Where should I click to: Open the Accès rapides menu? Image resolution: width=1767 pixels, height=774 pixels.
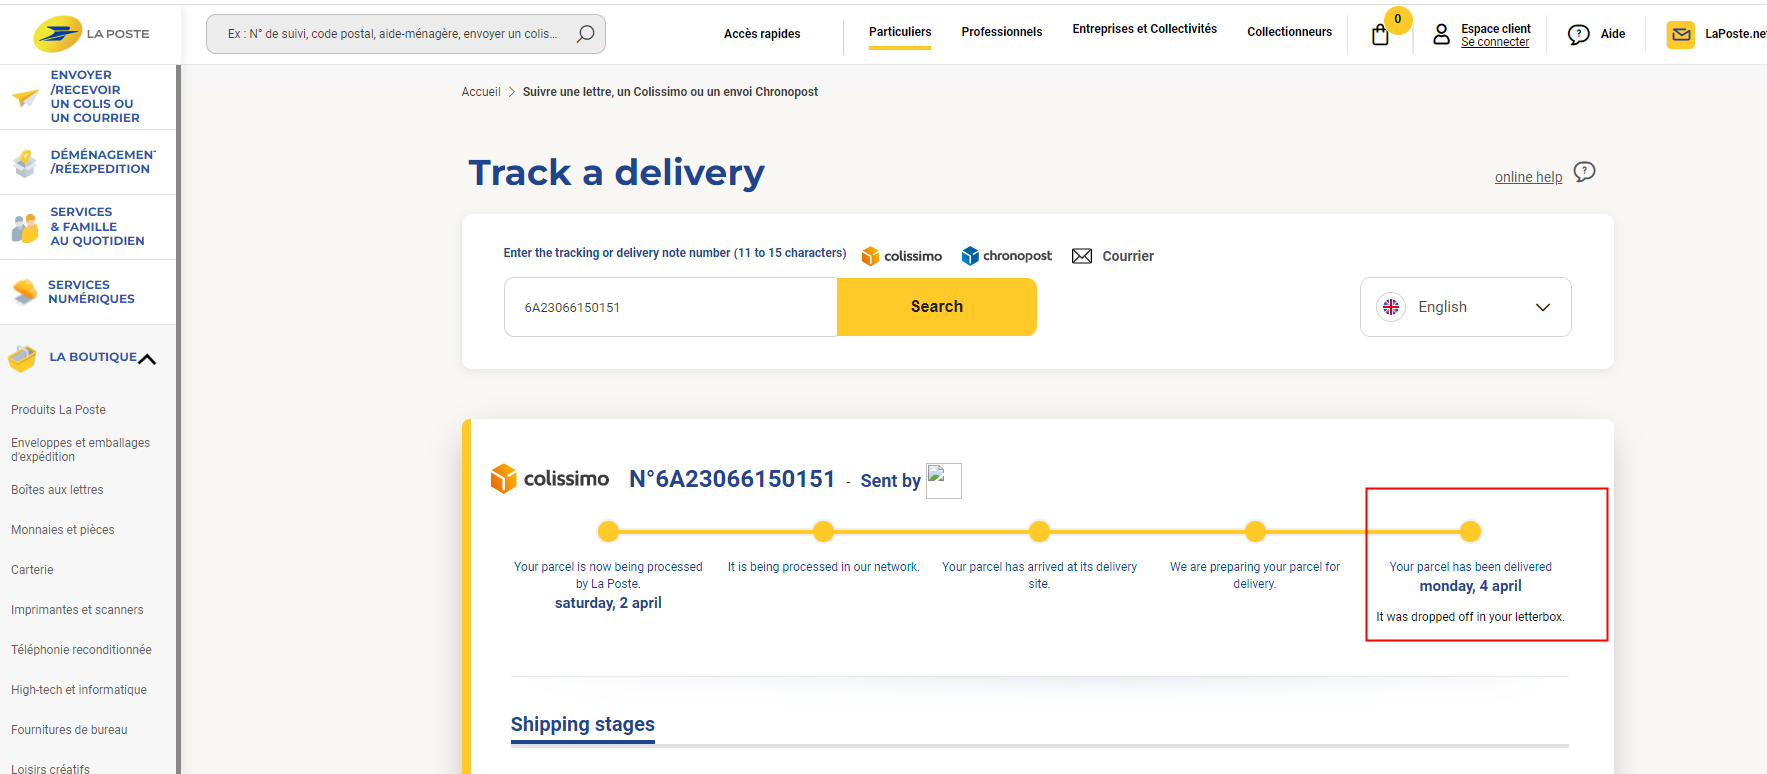[762, 34]
